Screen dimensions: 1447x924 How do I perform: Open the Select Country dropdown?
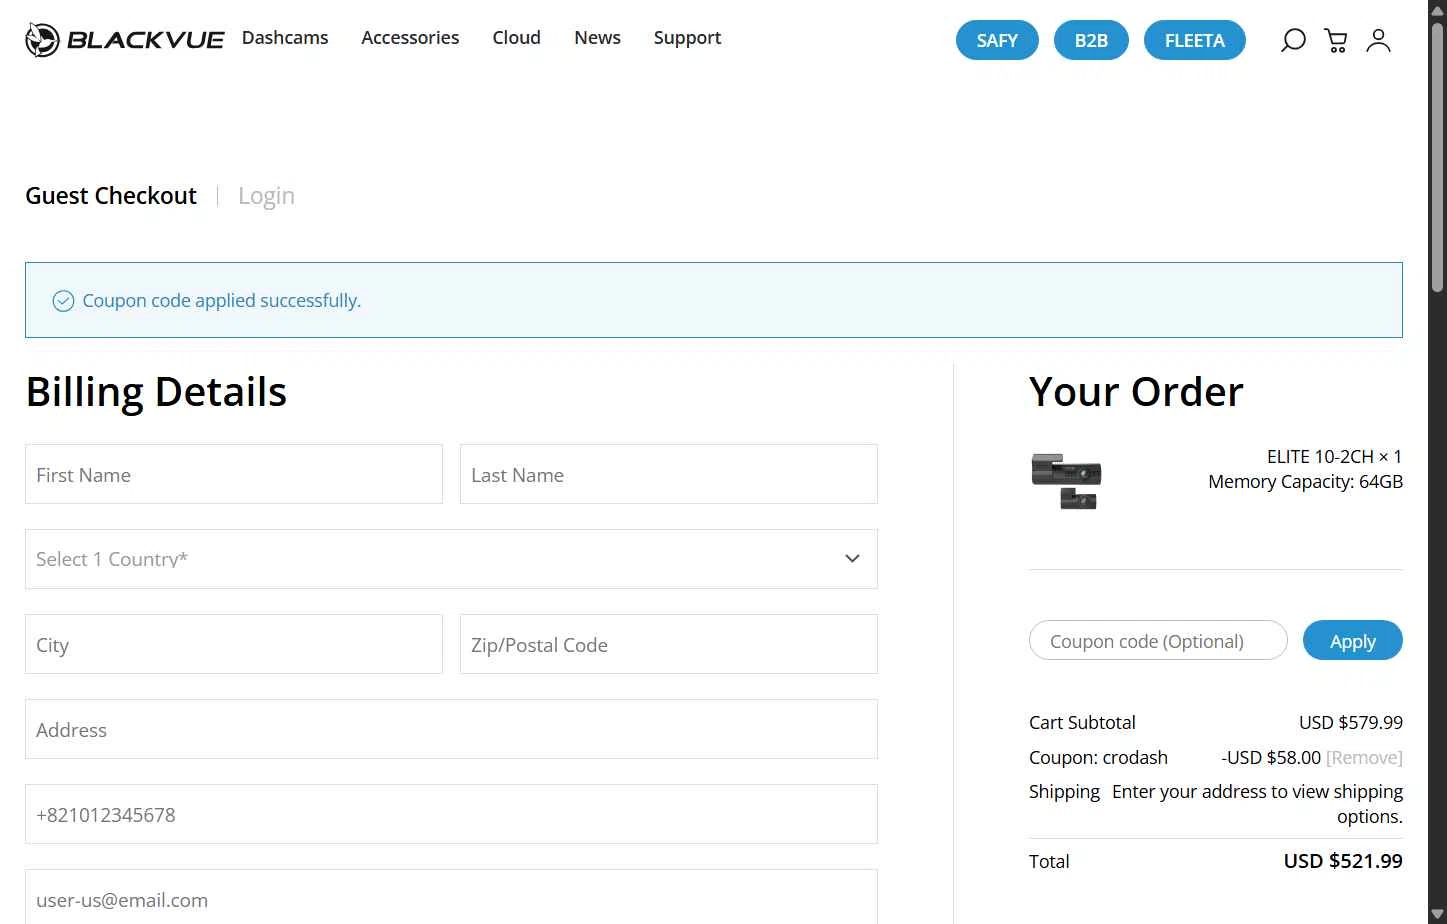(451, 559)
